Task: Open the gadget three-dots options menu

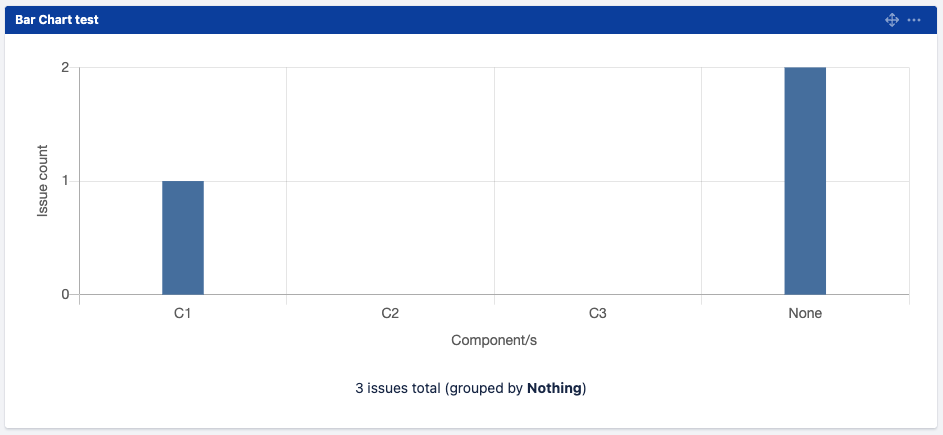Action: click(x=914, y=20)
